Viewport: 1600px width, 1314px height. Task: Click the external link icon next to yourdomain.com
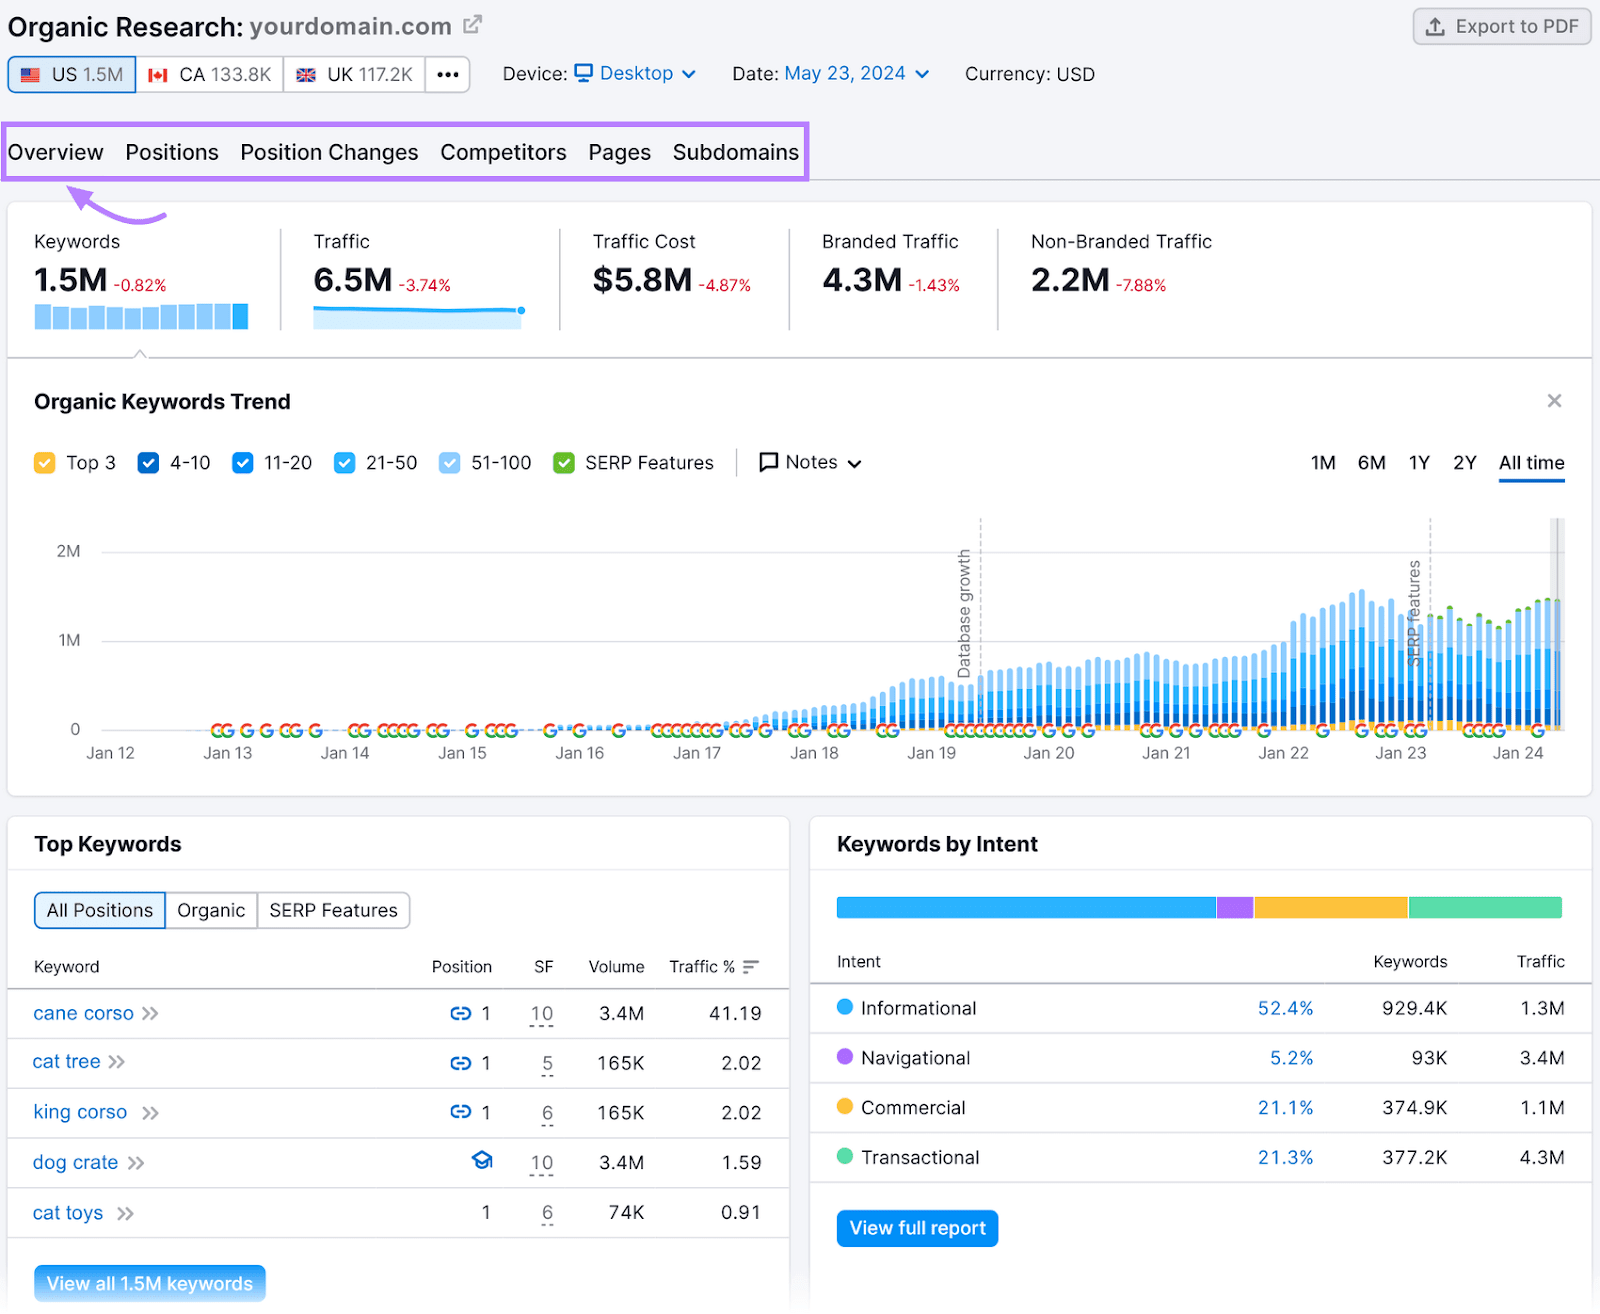(x=472, y=24)
